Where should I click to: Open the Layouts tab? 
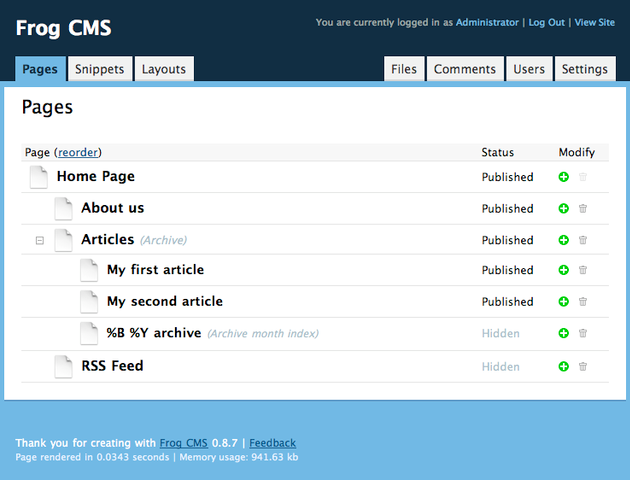164,69
